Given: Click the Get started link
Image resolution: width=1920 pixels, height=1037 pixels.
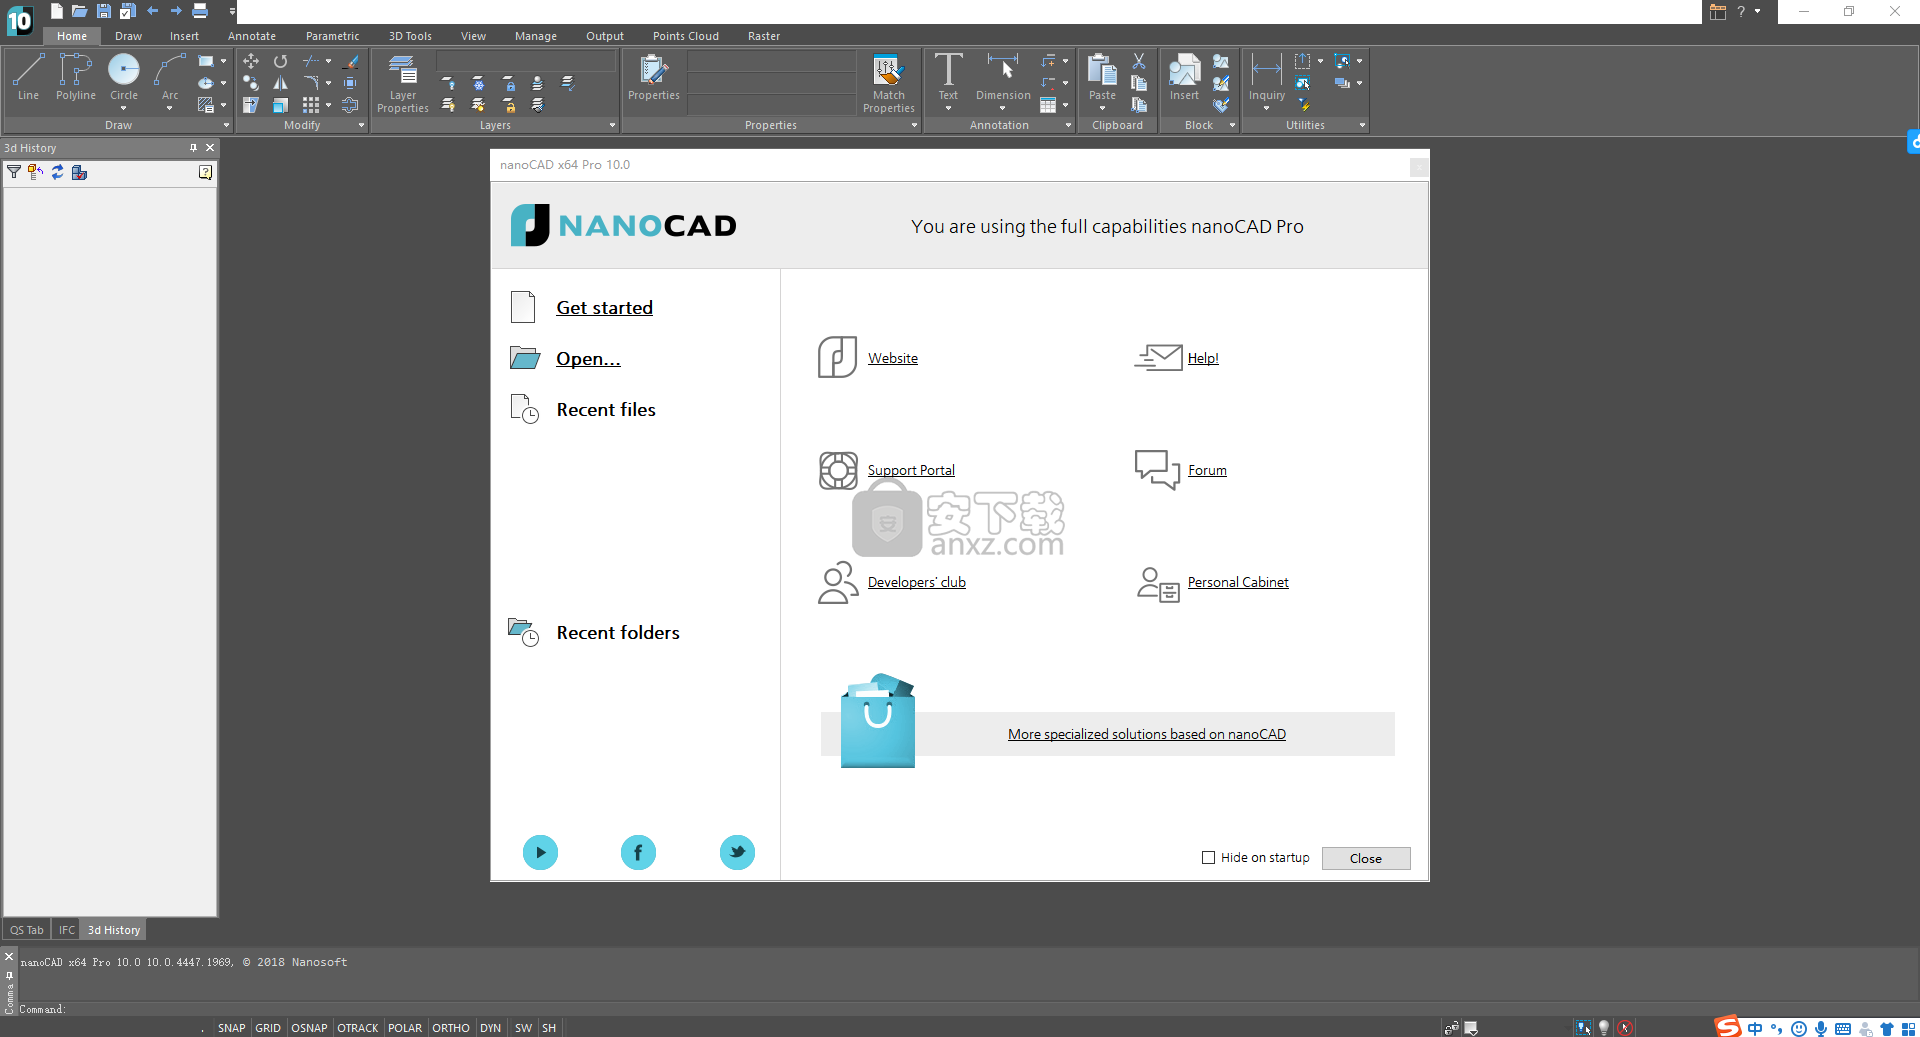Looking at the screenshot, I should tap(604, 308).
